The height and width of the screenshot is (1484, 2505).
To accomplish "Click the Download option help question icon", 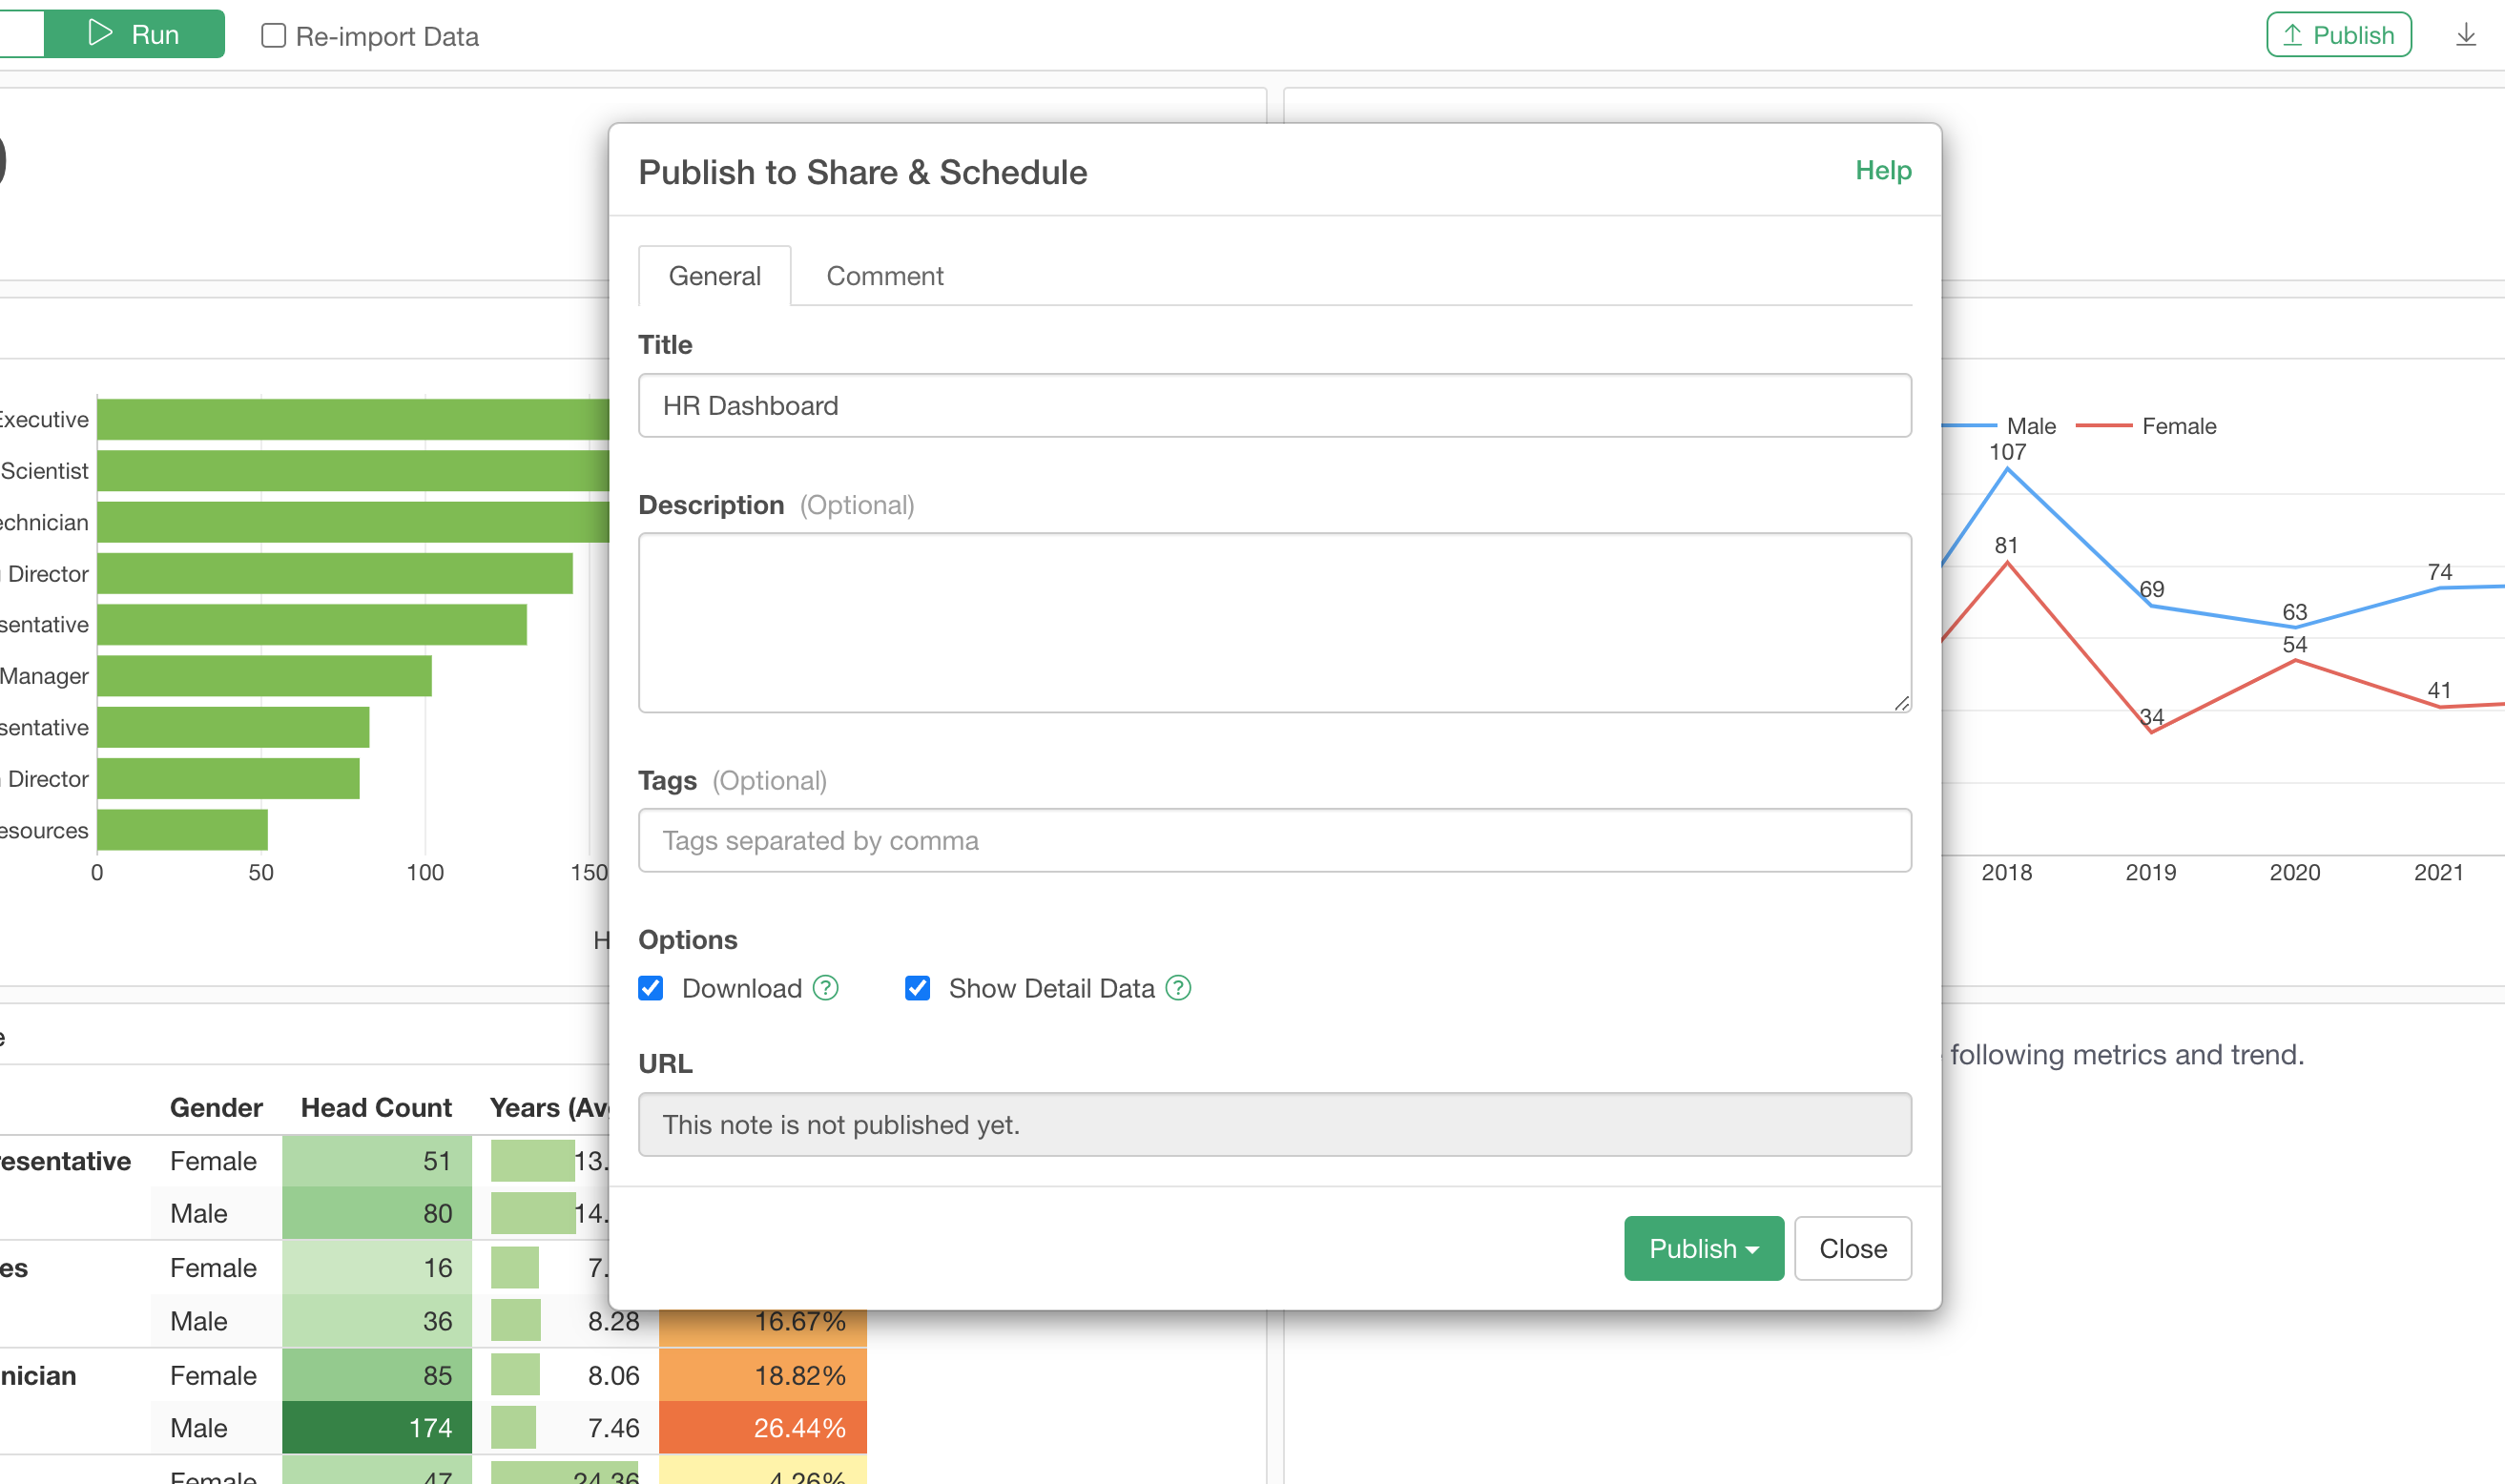I will 825,988.
